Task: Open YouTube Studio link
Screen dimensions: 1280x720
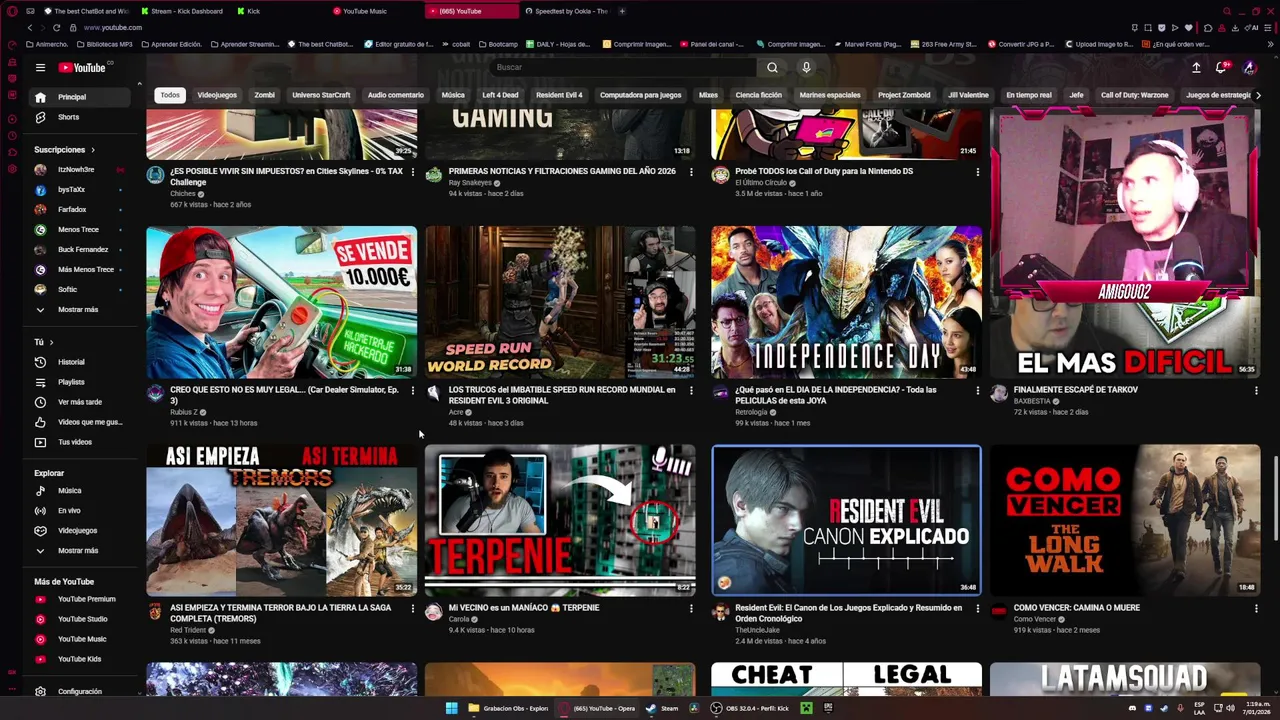Action: pyautogui.click(x=80, y=619)
